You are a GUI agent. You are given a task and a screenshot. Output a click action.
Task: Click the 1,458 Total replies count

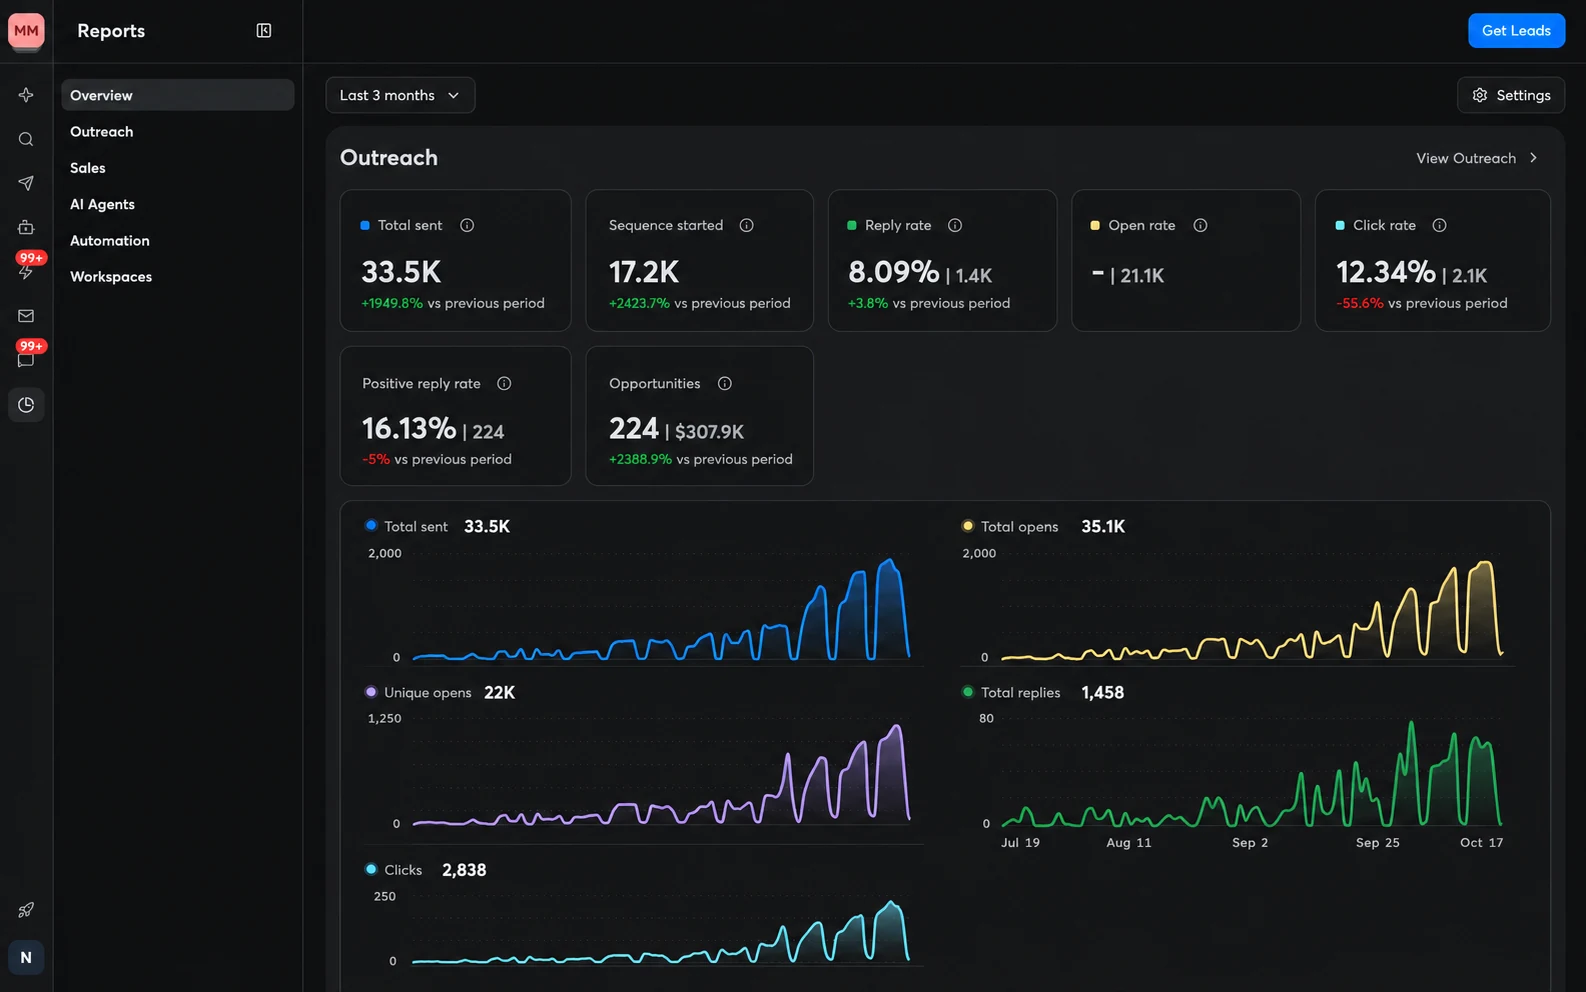tap(1102, 692)
